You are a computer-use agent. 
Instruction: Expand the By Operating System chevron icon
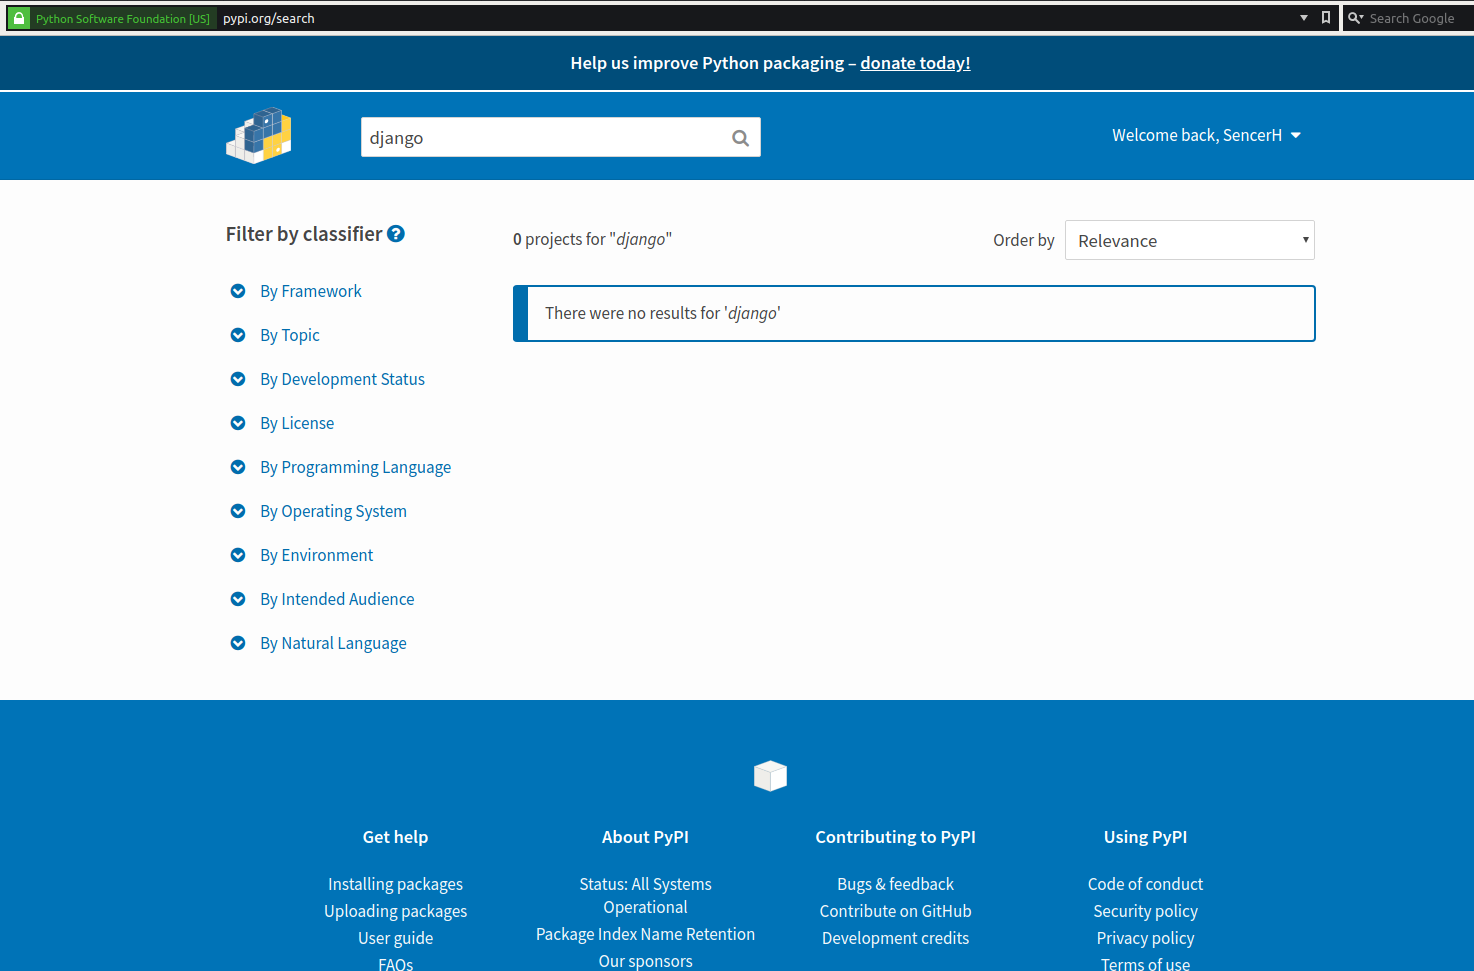coord(238,511)
